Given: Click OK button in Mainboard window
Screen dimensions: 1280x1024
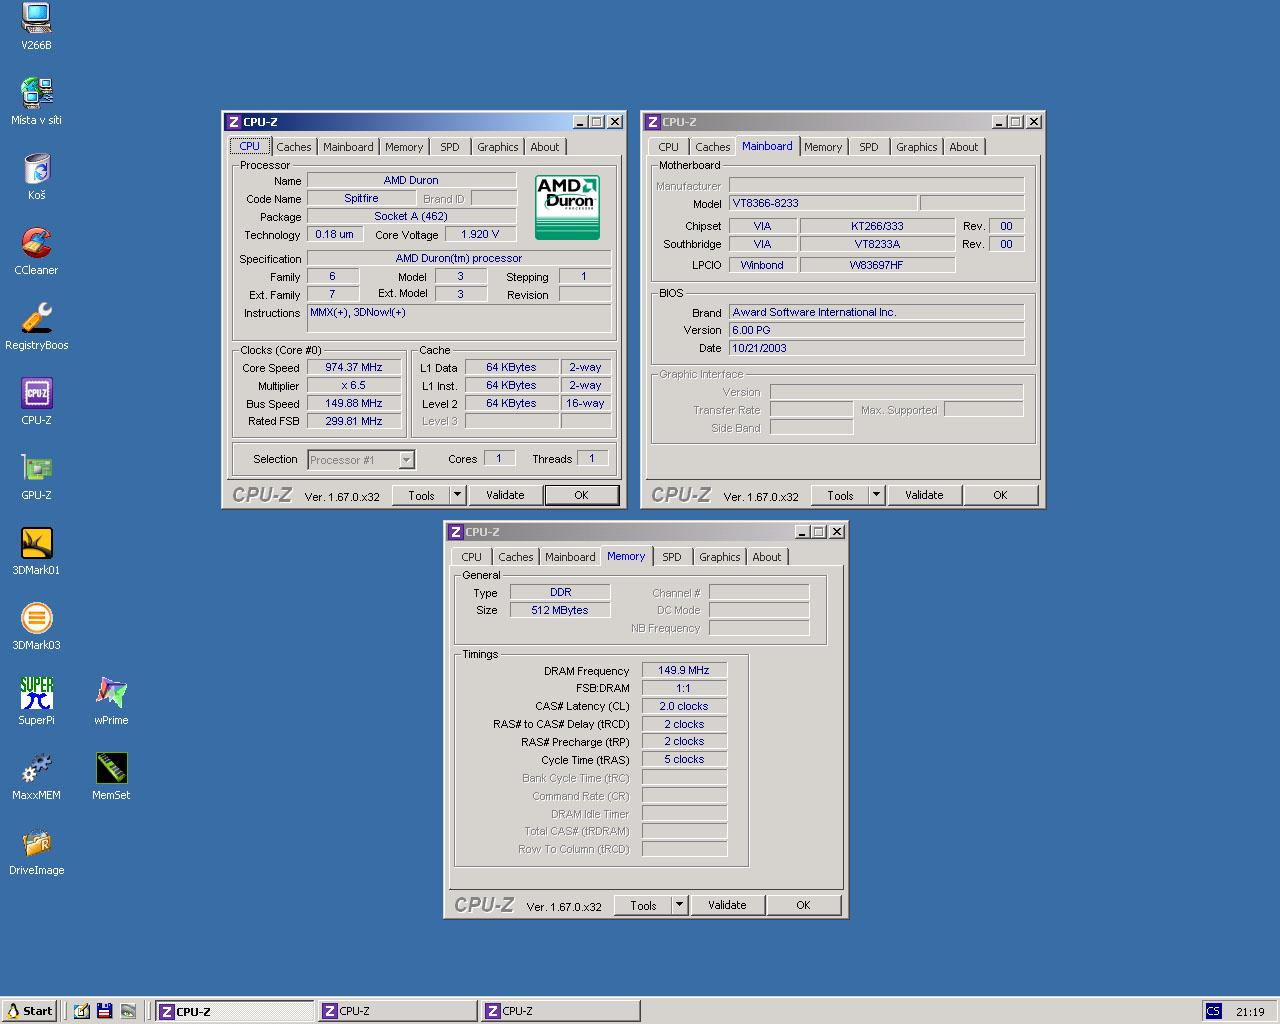Looking at the screenshot, I should point(1000,495).
